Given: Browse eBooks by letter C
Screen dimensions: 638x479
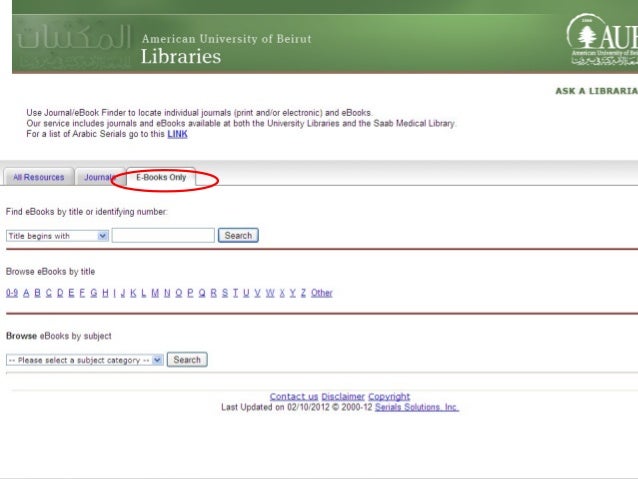Looking at the screenshot, I should [49, 293].
